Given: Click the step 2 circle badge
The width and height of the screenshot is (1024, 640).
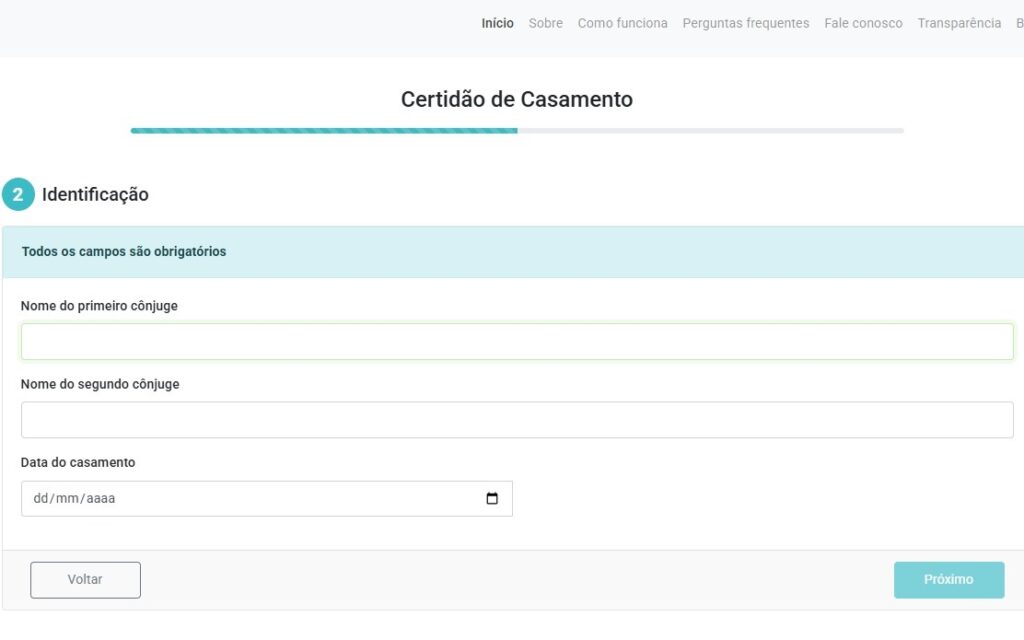Looking at the screenshot, I should [18, 195].
